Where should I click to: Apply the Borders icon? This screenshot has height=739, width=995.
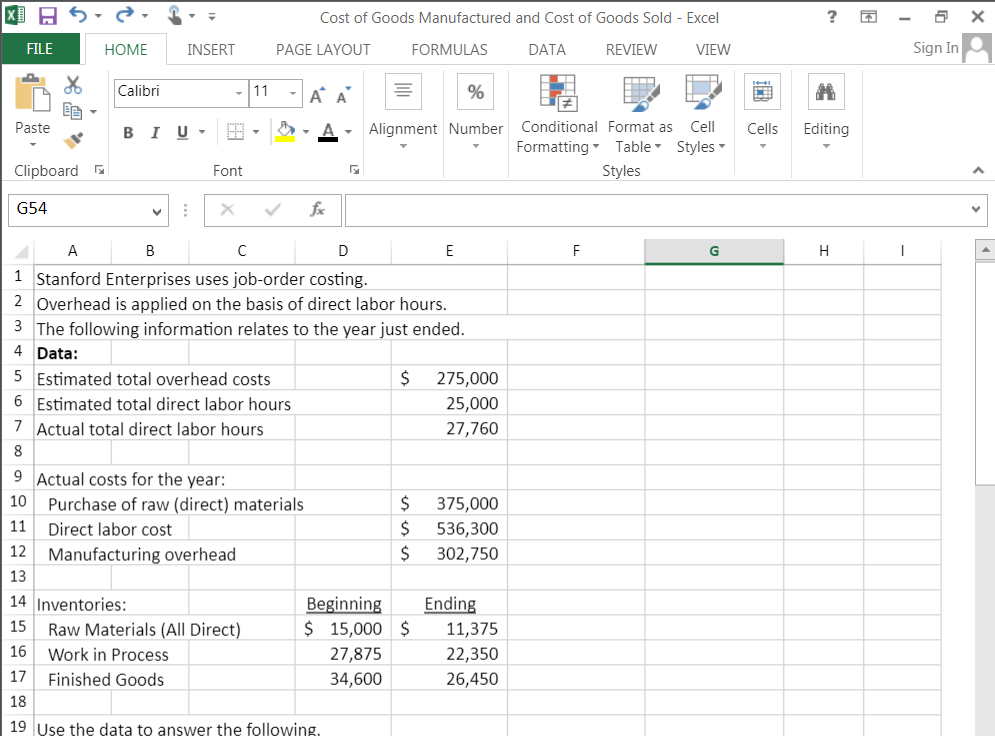pos(235,131)
